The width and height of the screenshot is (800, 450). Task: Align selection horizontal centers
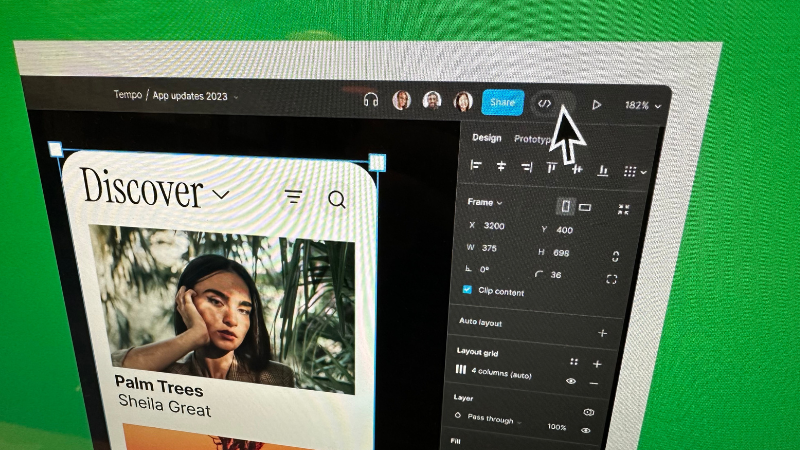(501, 166)
